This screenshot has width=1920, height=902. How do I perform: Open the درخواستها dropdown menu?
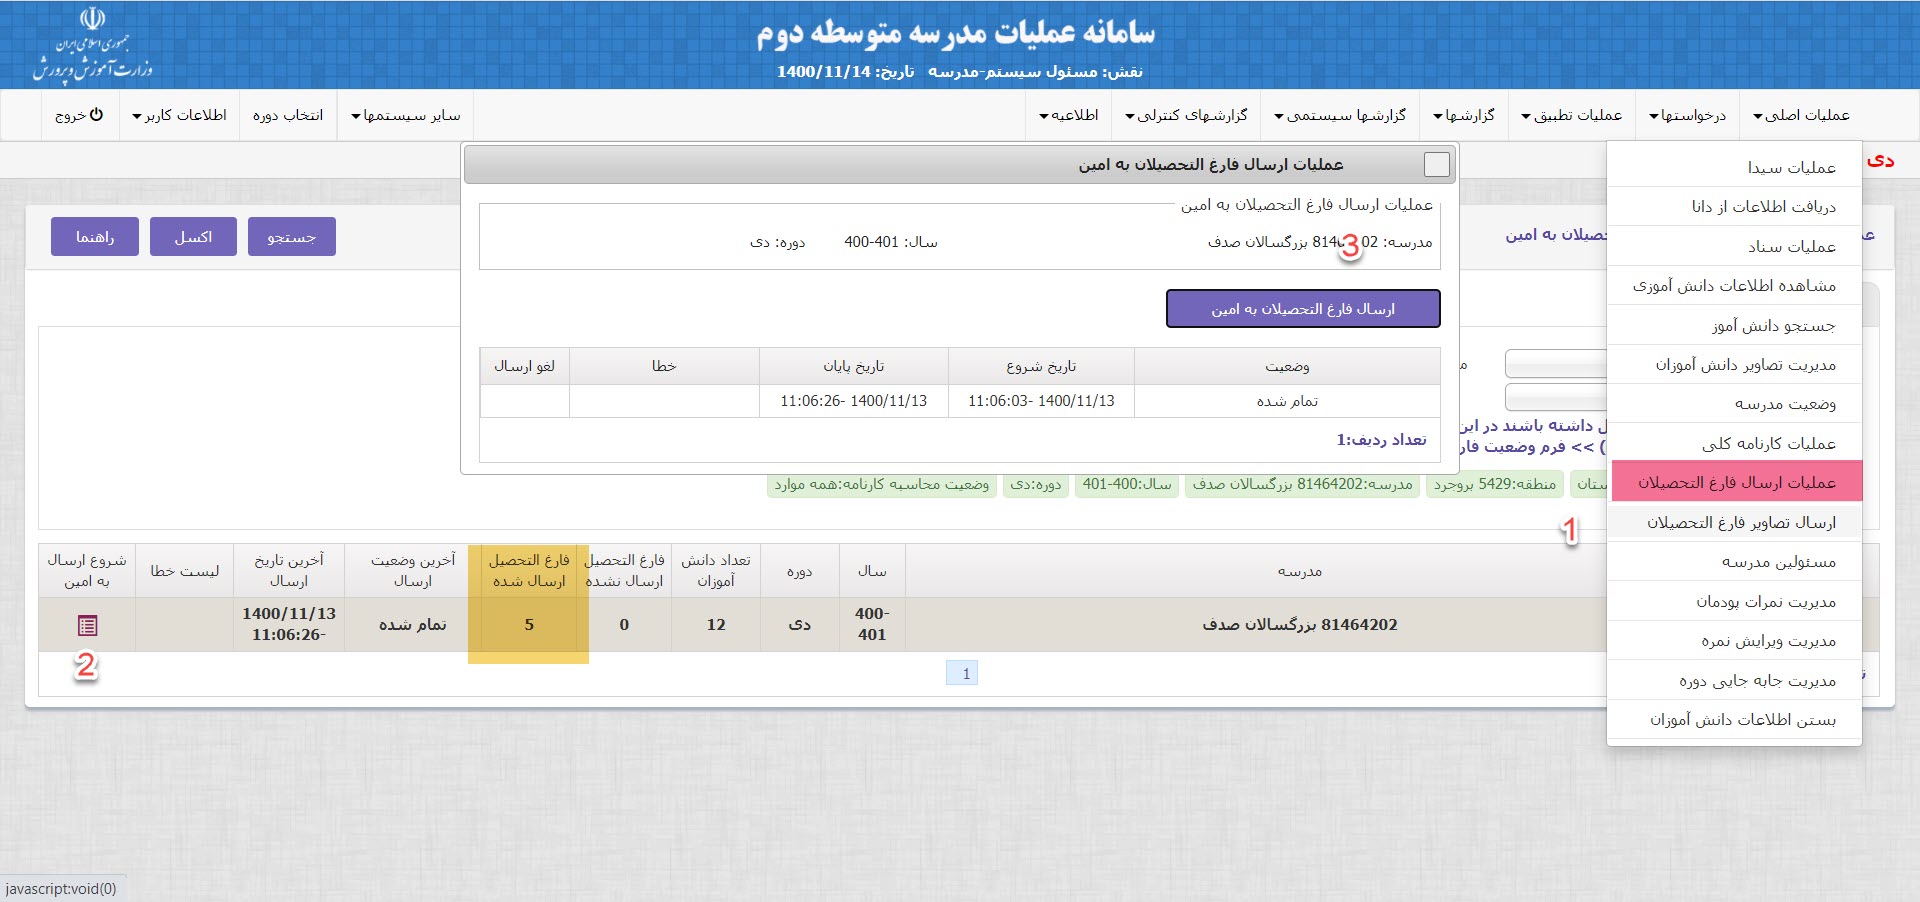tap(1687, 115)
